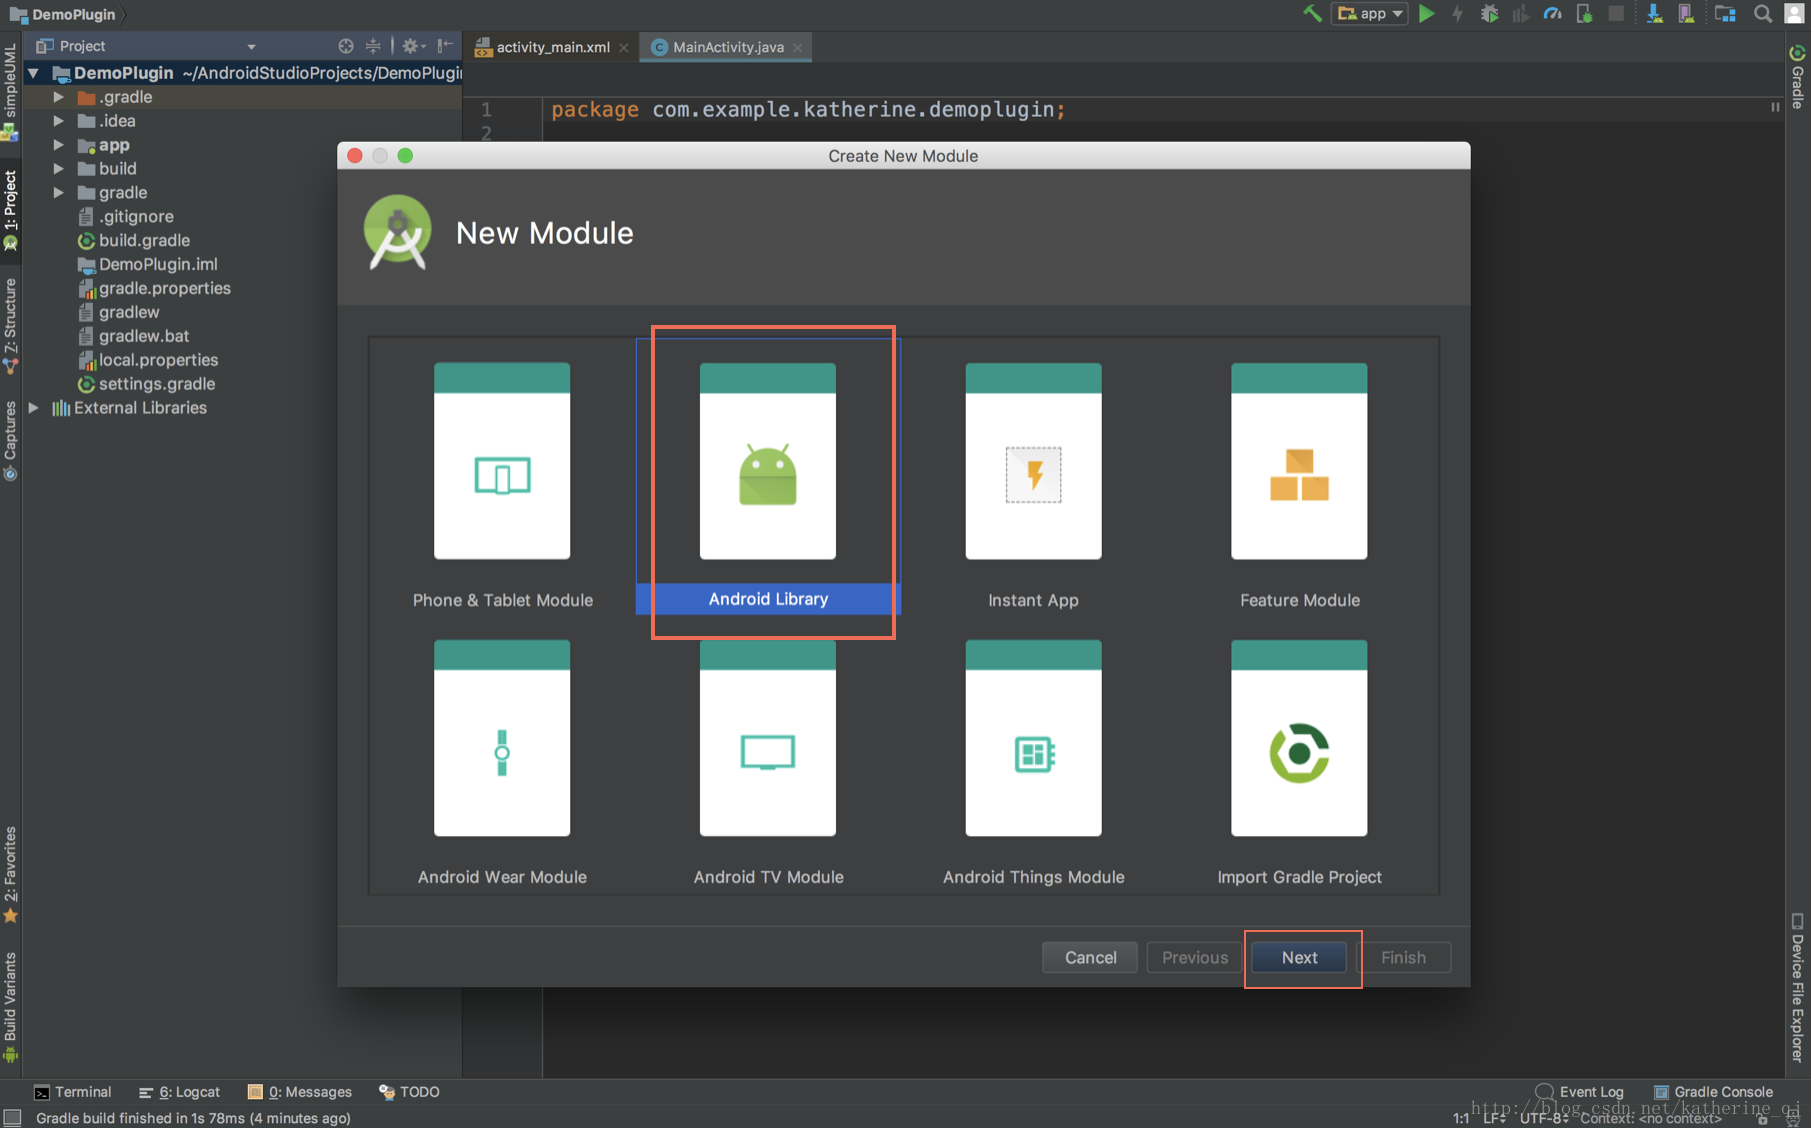Open the Gradle side panel
This screenshot has height=1128, width=1812.
[x=1798, y=77]
